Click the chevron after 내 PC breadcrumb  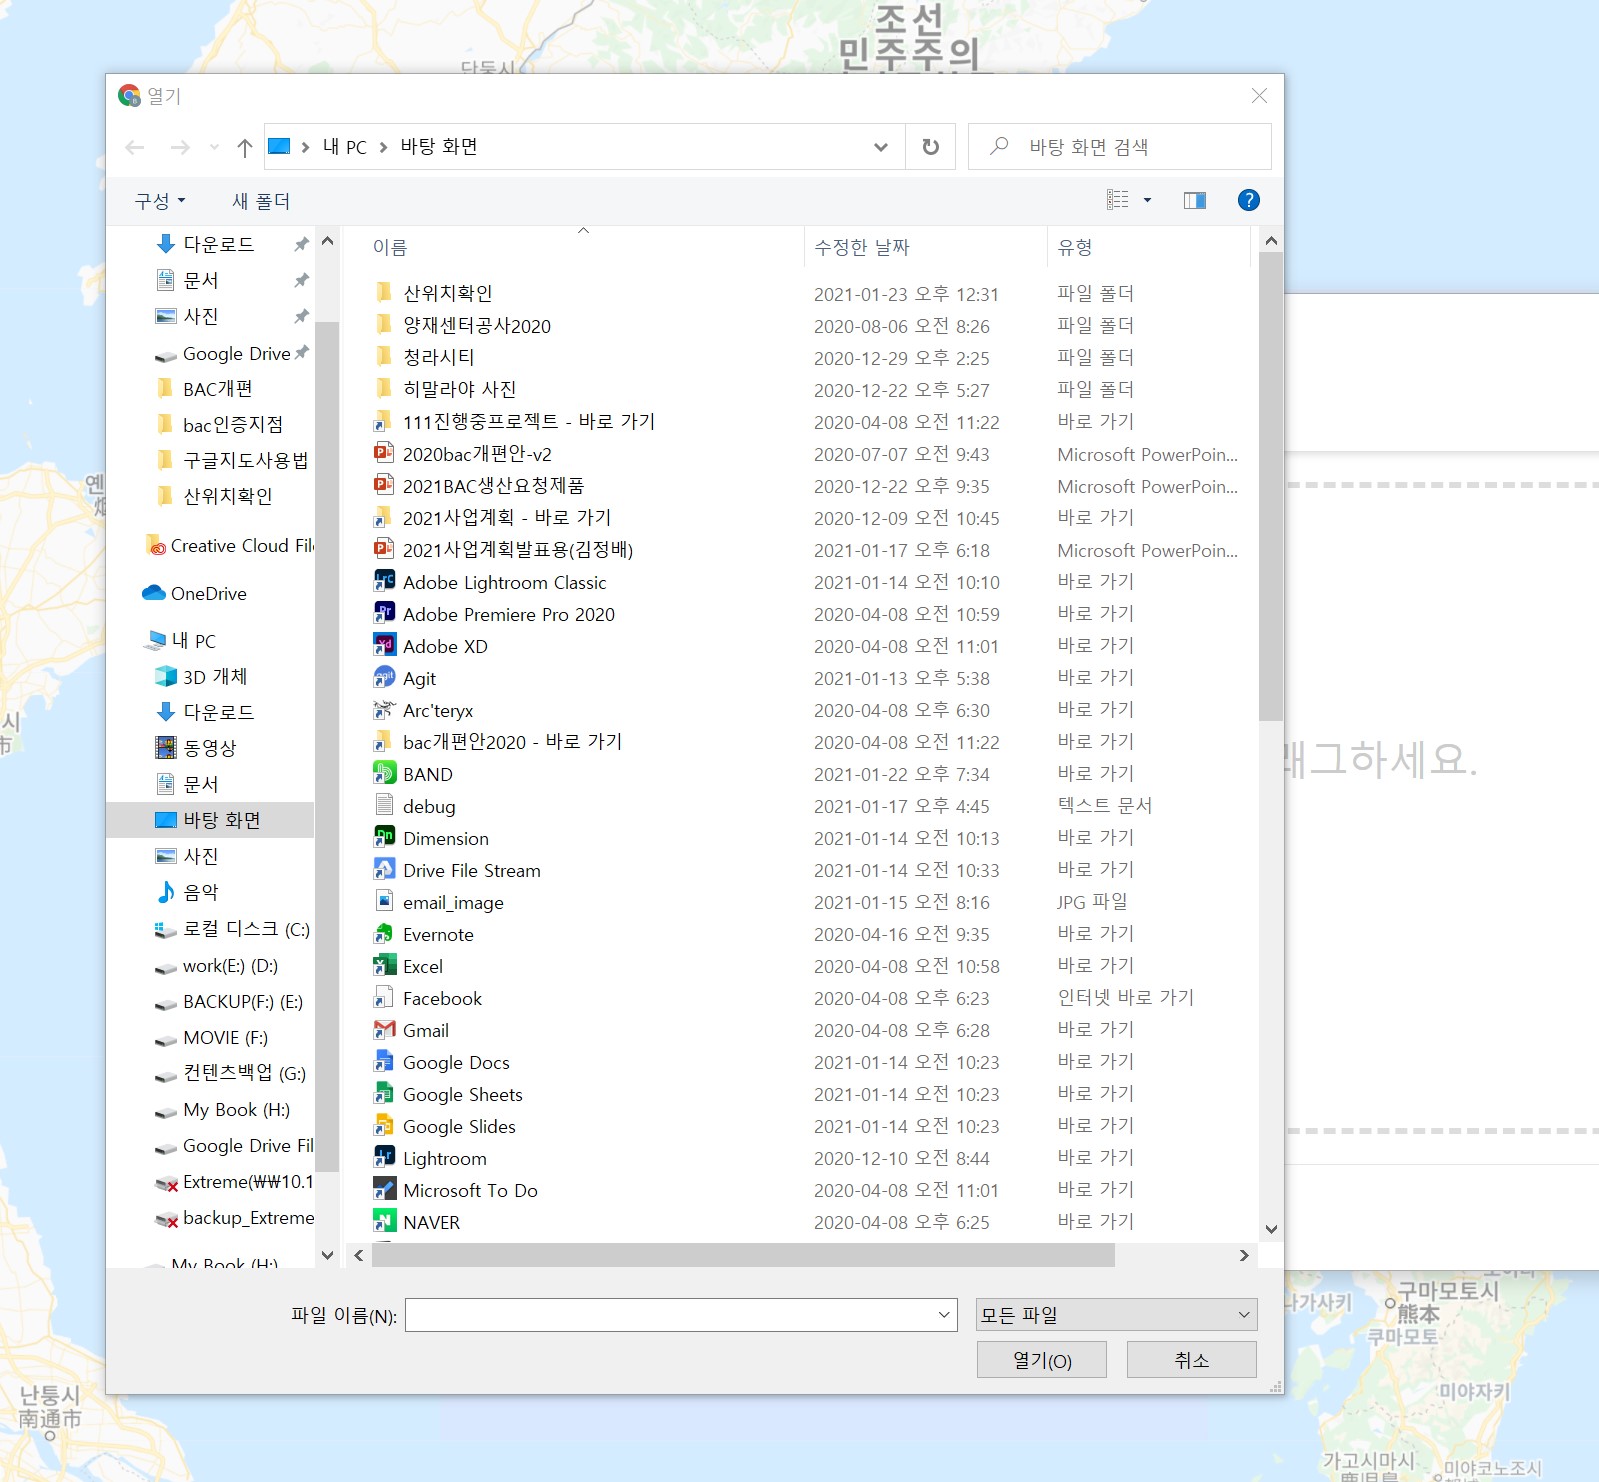click(383, 147)
